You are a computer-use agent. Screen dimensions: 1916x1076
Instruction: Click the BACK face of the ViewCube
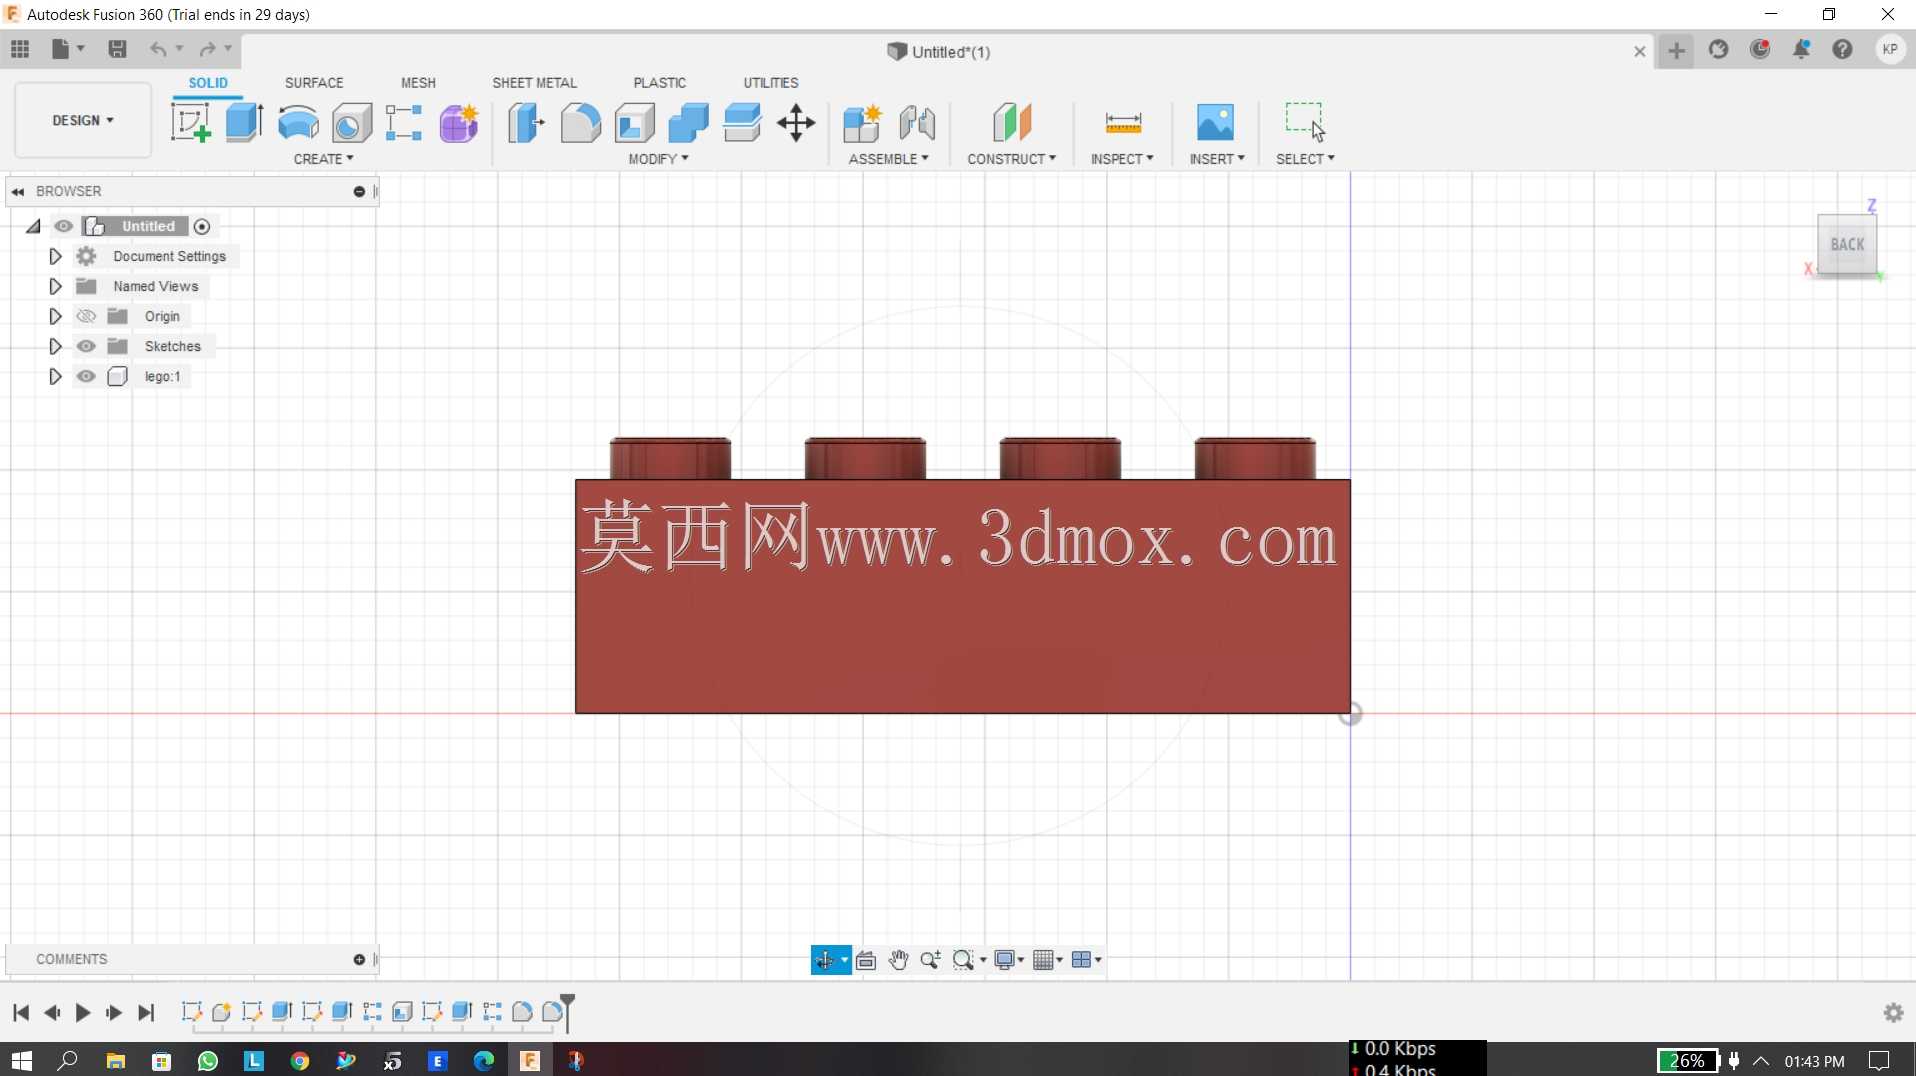pos(1847,244)
